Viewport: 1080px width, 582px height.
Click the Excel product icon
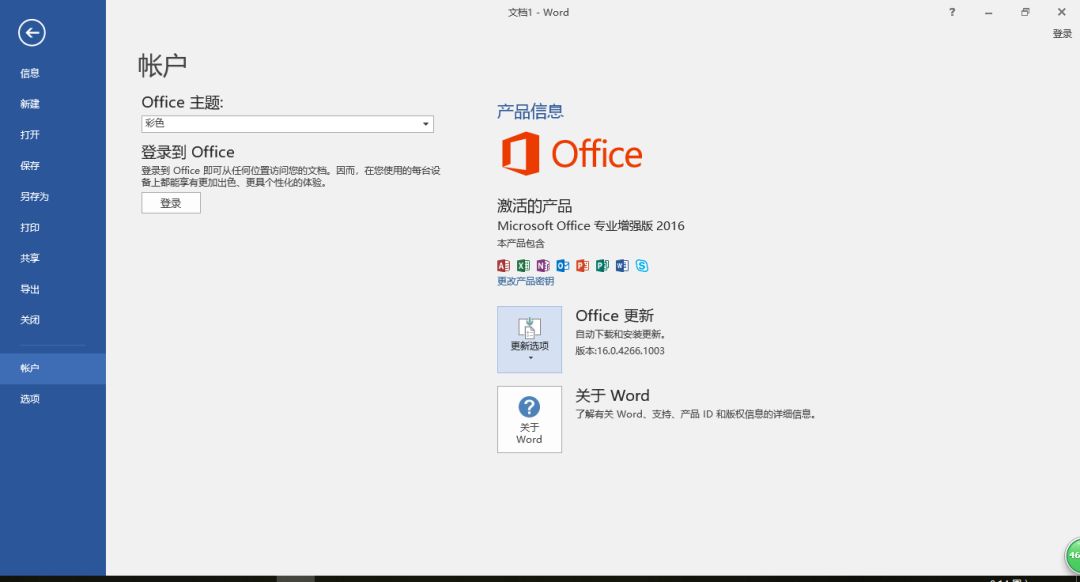(x=523, y=265)
